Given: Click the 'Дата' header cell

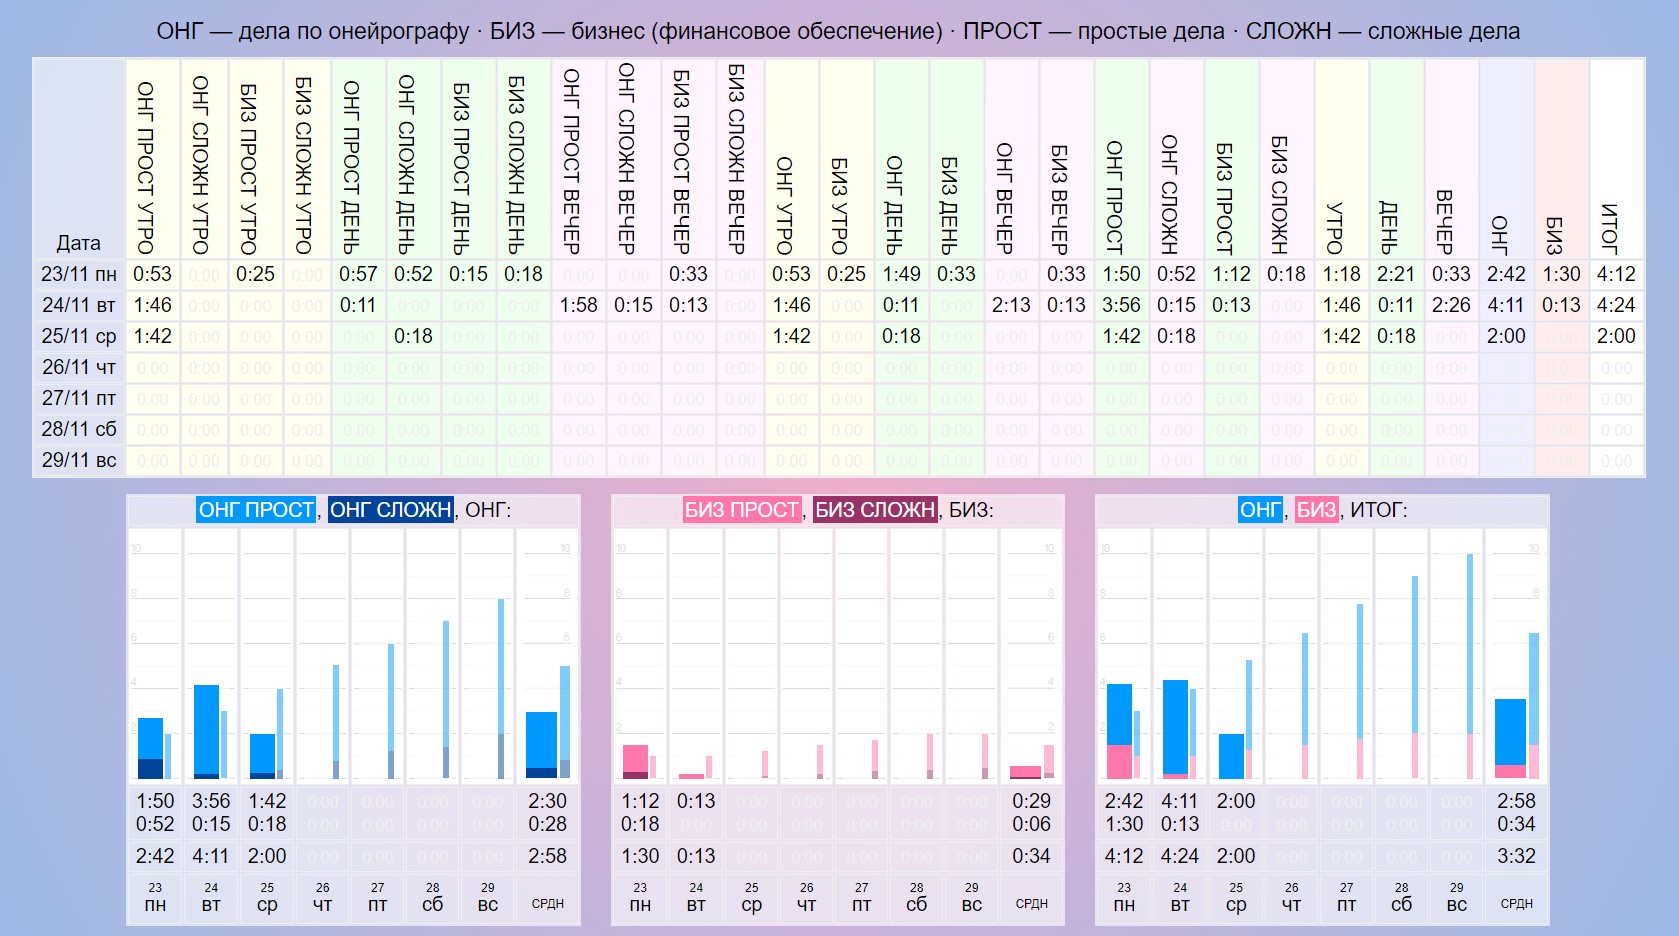Looking at the screenshot, I should pos(79,159).
